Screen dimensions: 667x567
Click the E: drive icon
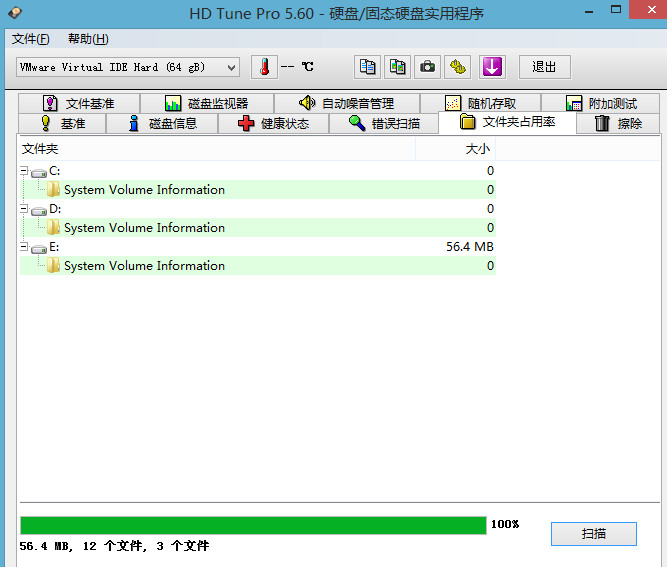[39, 248]
